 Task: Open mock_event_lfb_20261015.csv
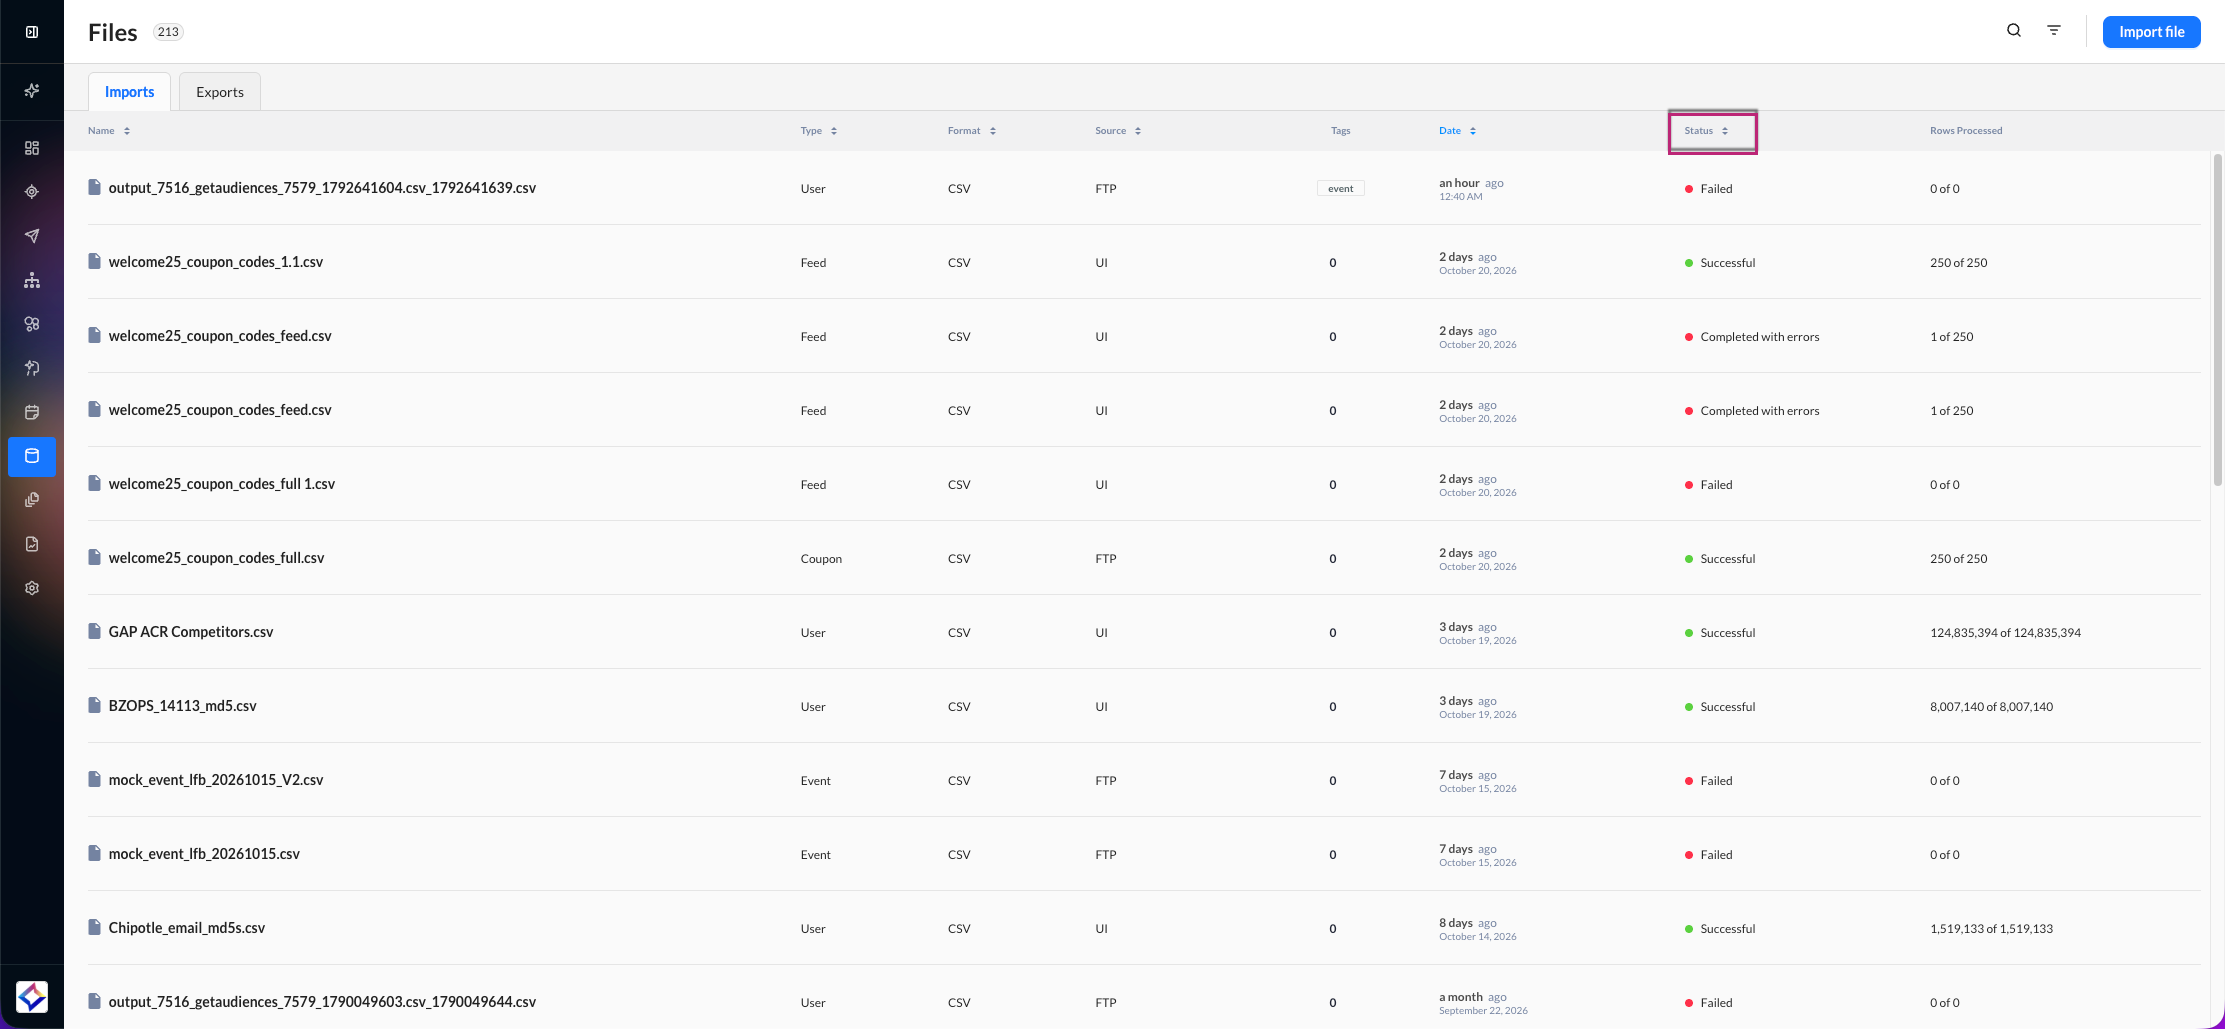click(204, 854)
